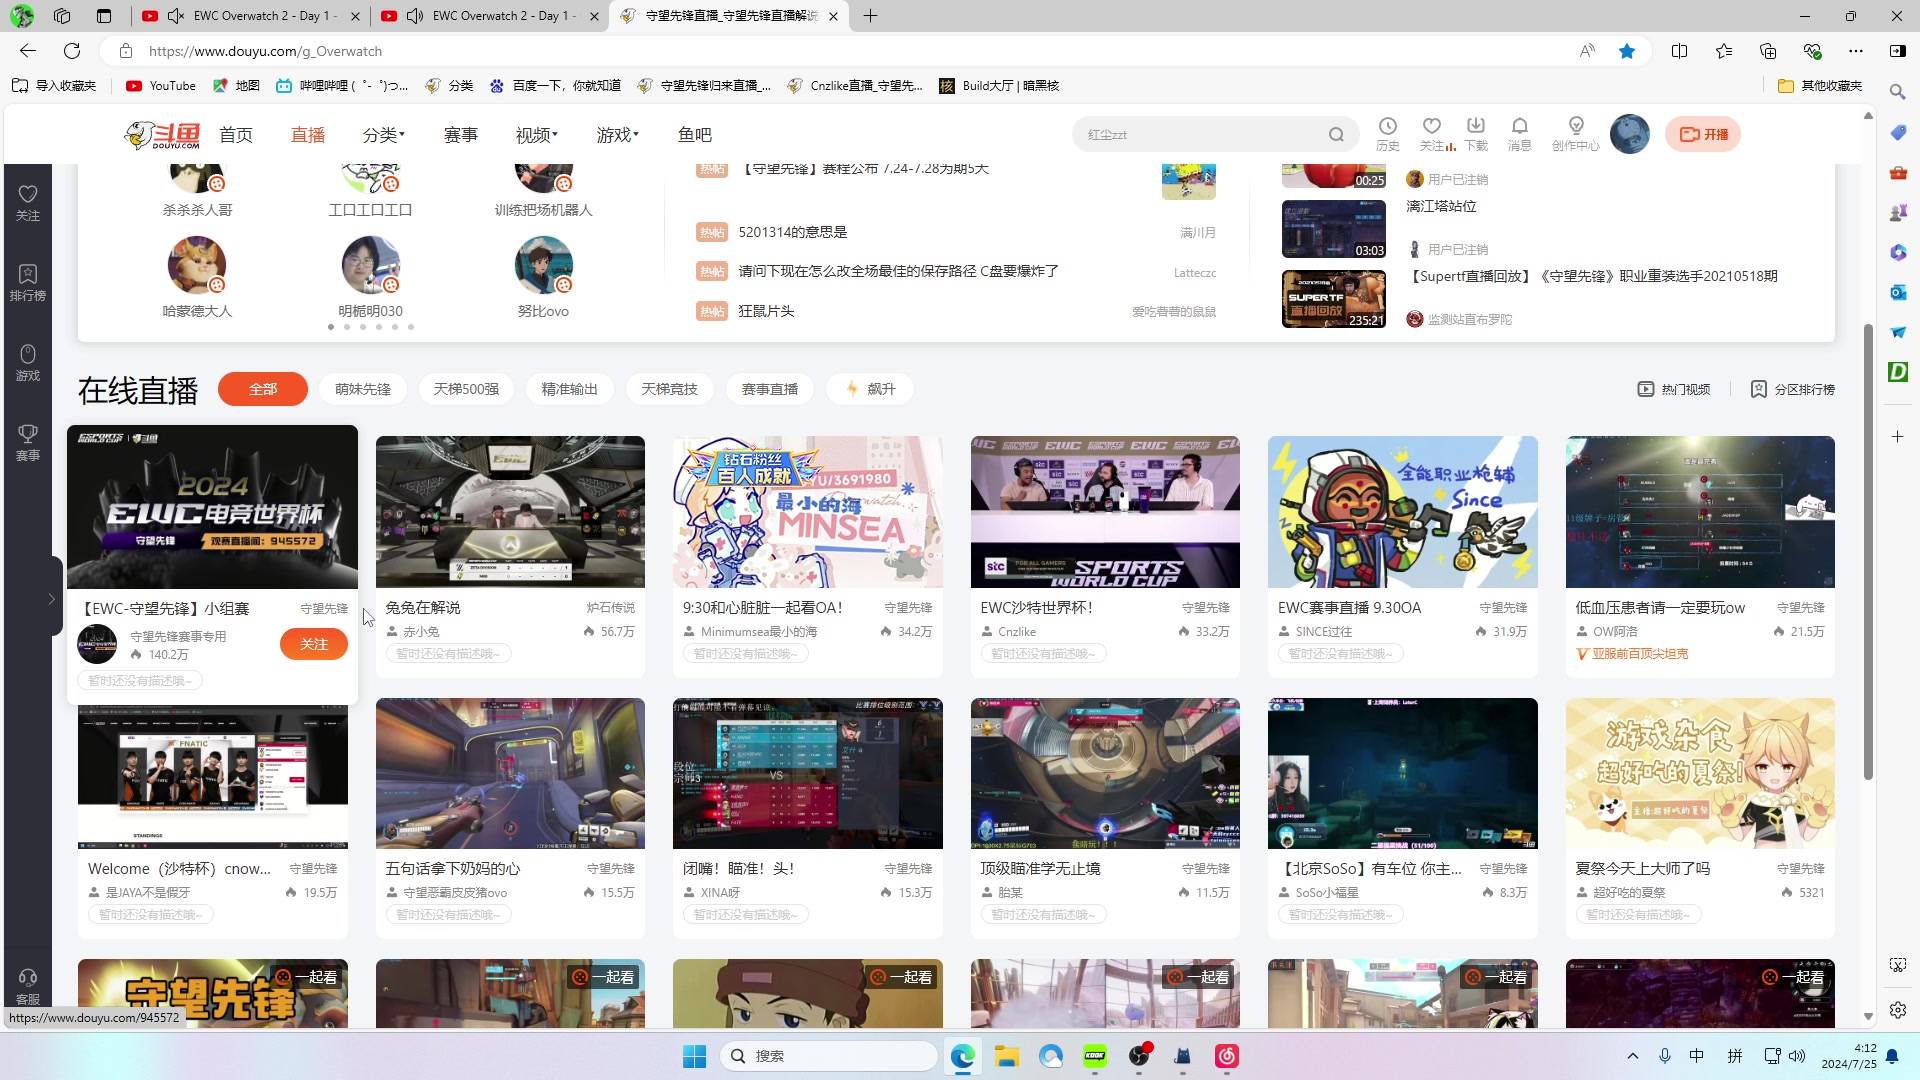Click the Douyu logo
The height and width of the screenshot is (1080, 1920).
pyautogui.click(x=162, y=134)
